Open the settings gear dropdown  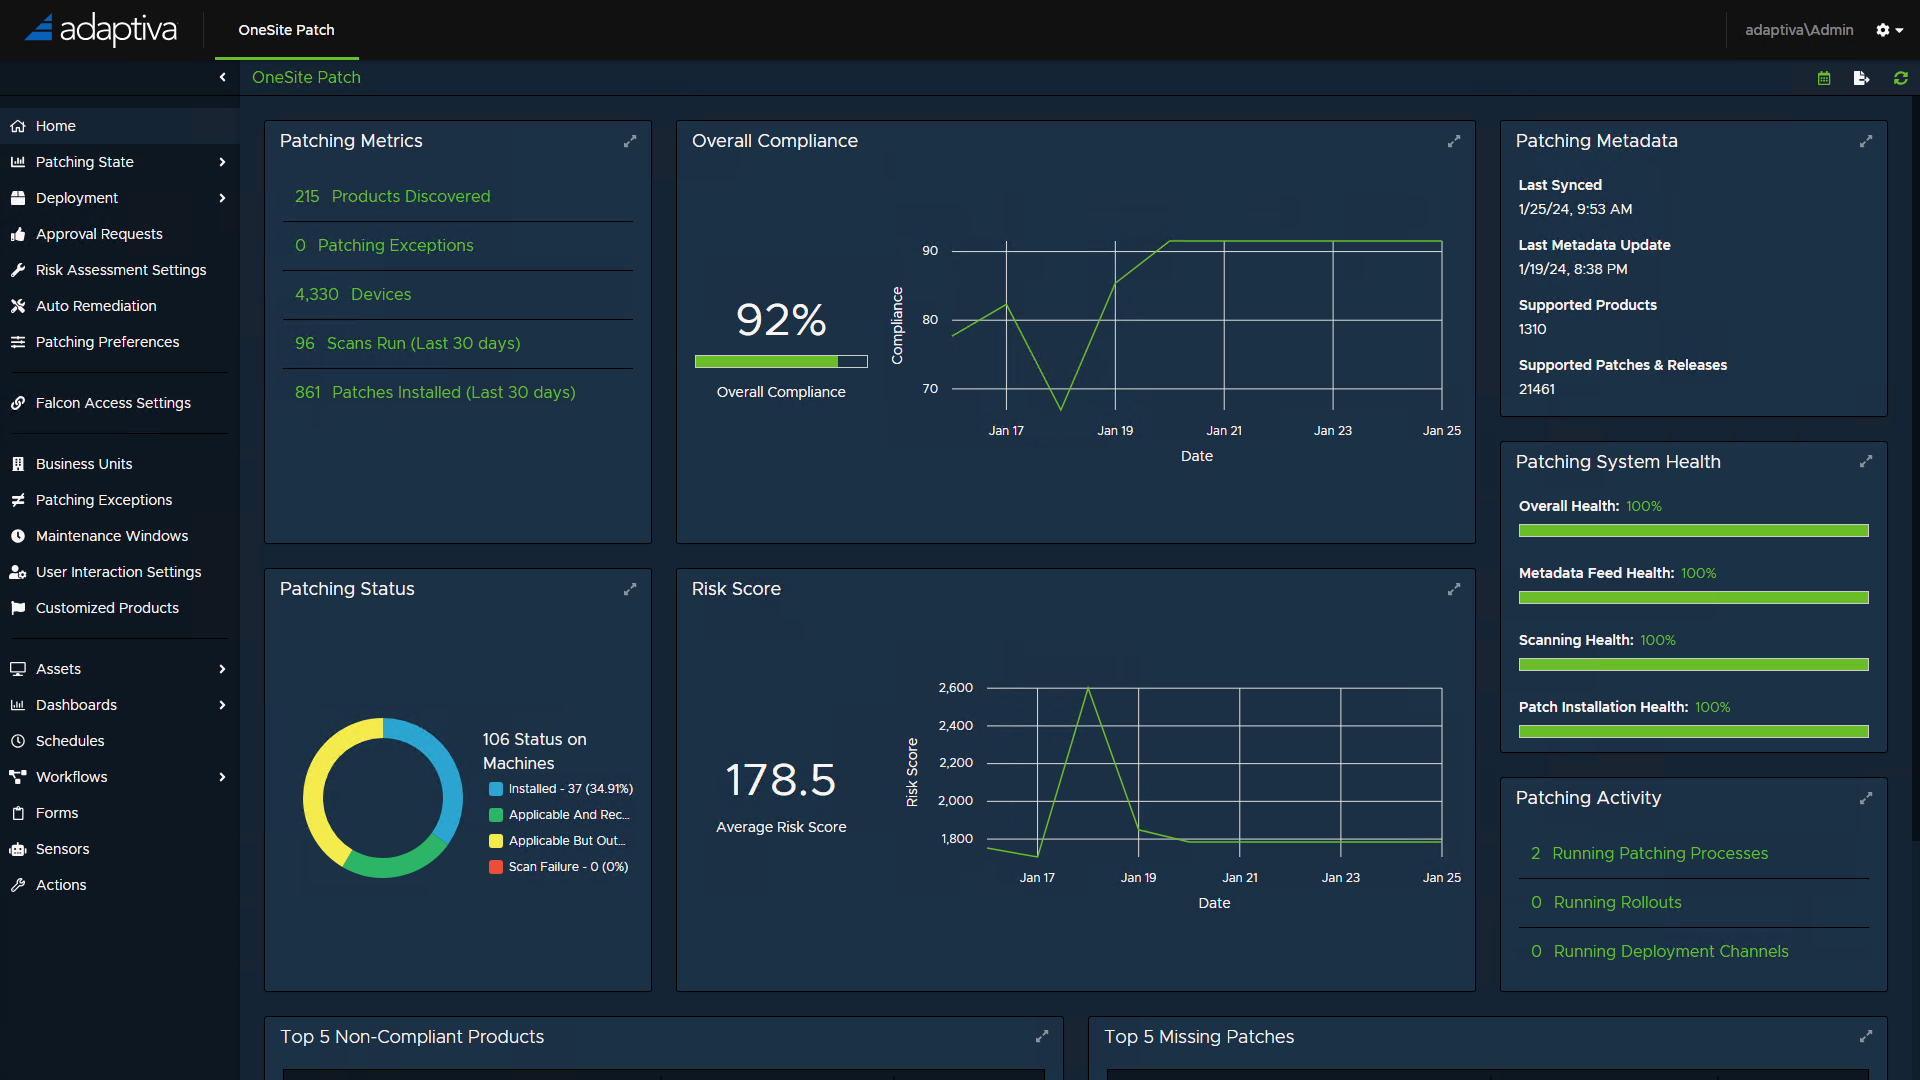coord(1889,30)
